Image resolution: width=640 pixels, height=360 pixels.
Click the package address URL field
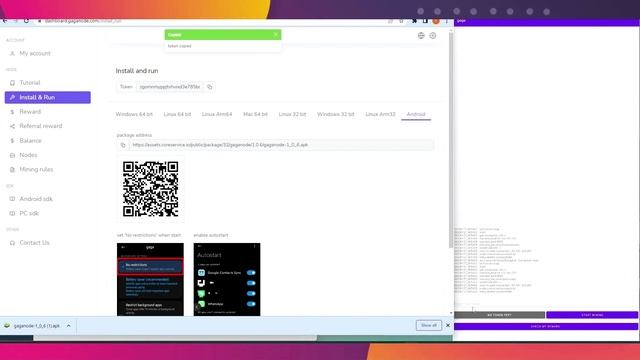point(281,145)
